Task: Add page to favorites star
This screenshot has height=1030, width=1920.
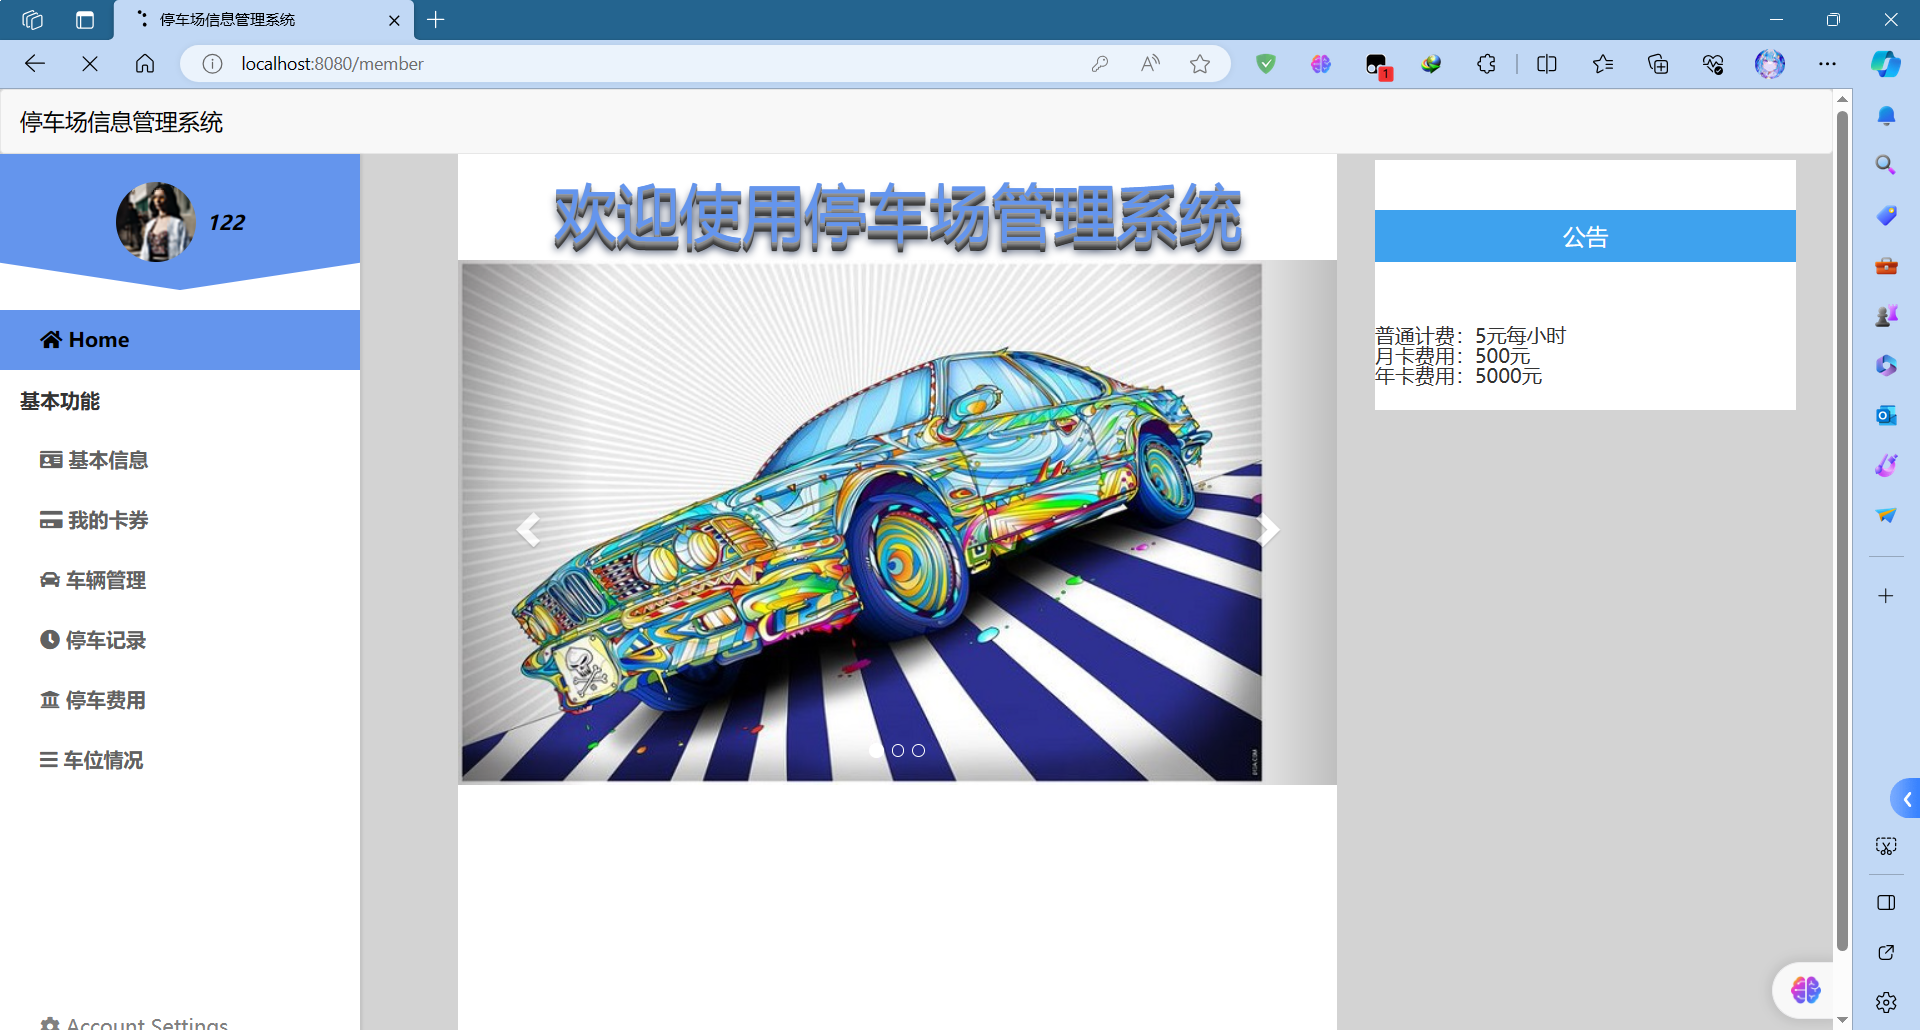Action: click(x=1200, y=64)
